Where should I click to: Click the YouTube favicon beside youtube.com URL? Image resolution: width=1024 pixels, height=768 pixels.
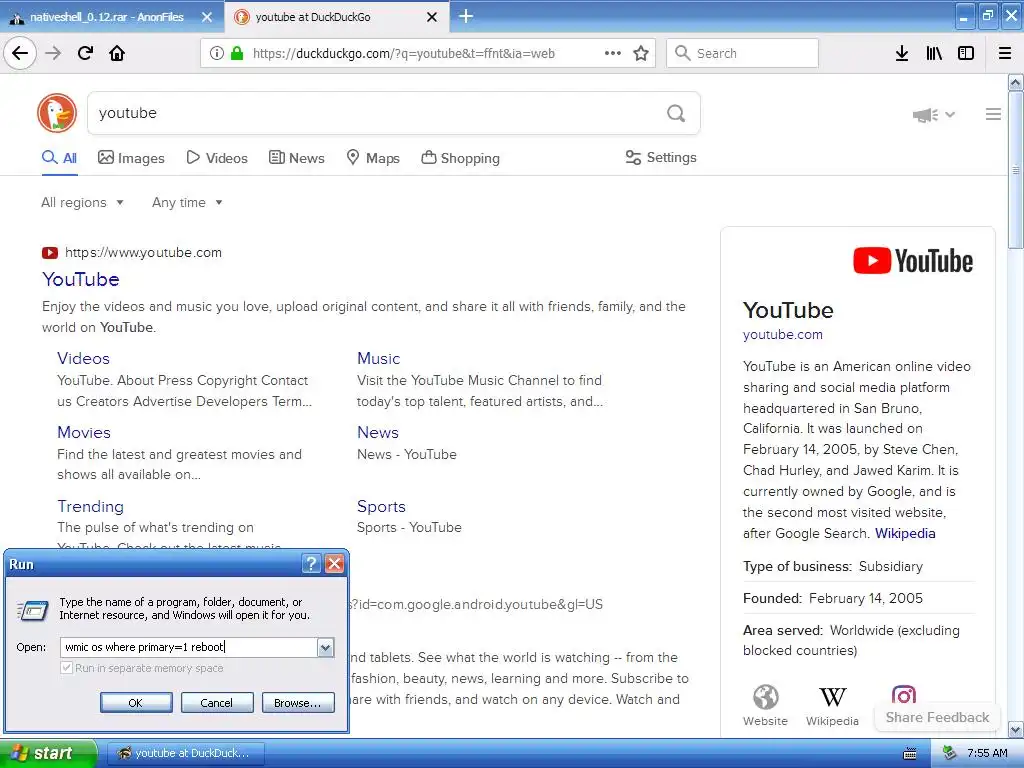(50, 253)
